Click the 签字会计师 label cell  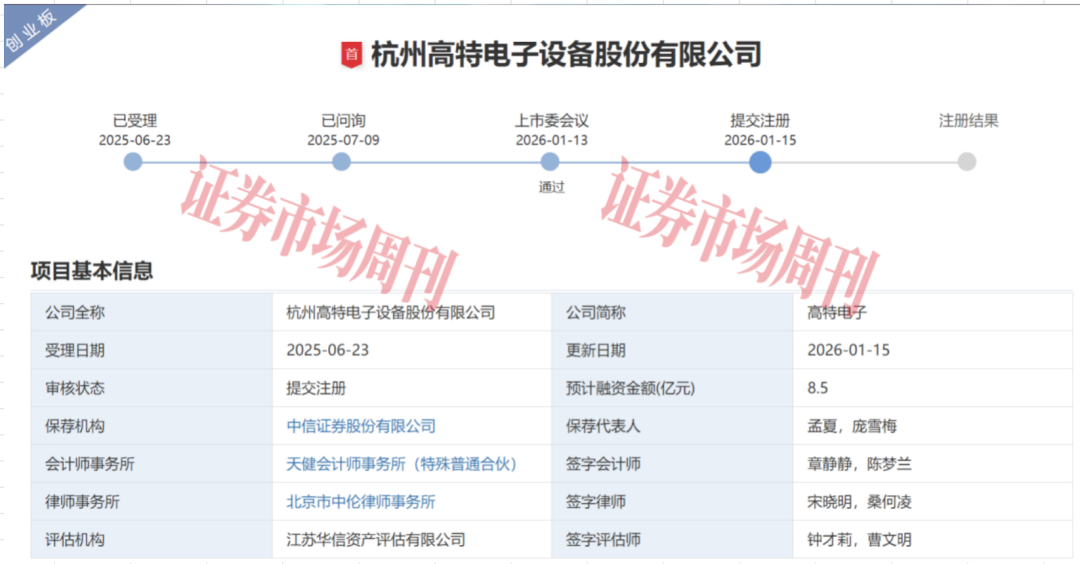[x=672, y=464]
